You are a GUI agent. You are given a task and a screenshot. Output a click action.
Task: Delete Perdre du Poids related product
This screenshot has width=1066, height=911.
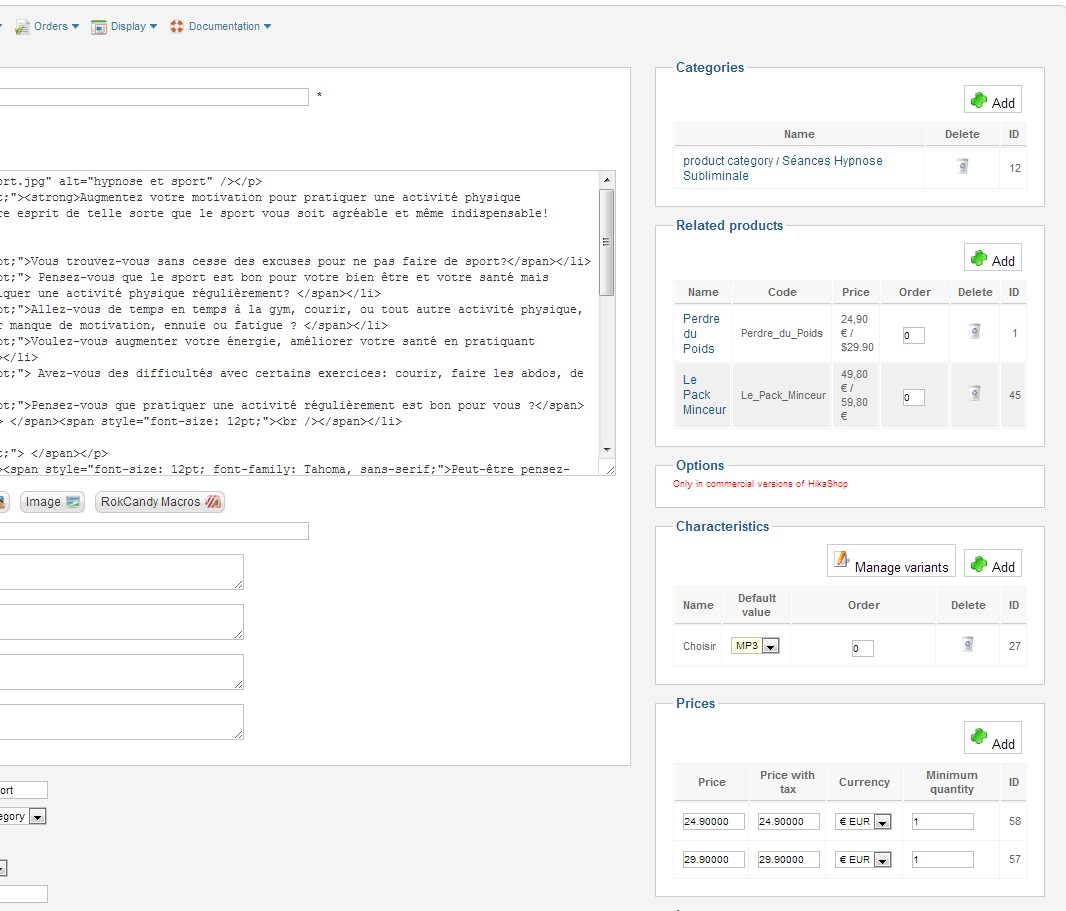coord(974,332)
